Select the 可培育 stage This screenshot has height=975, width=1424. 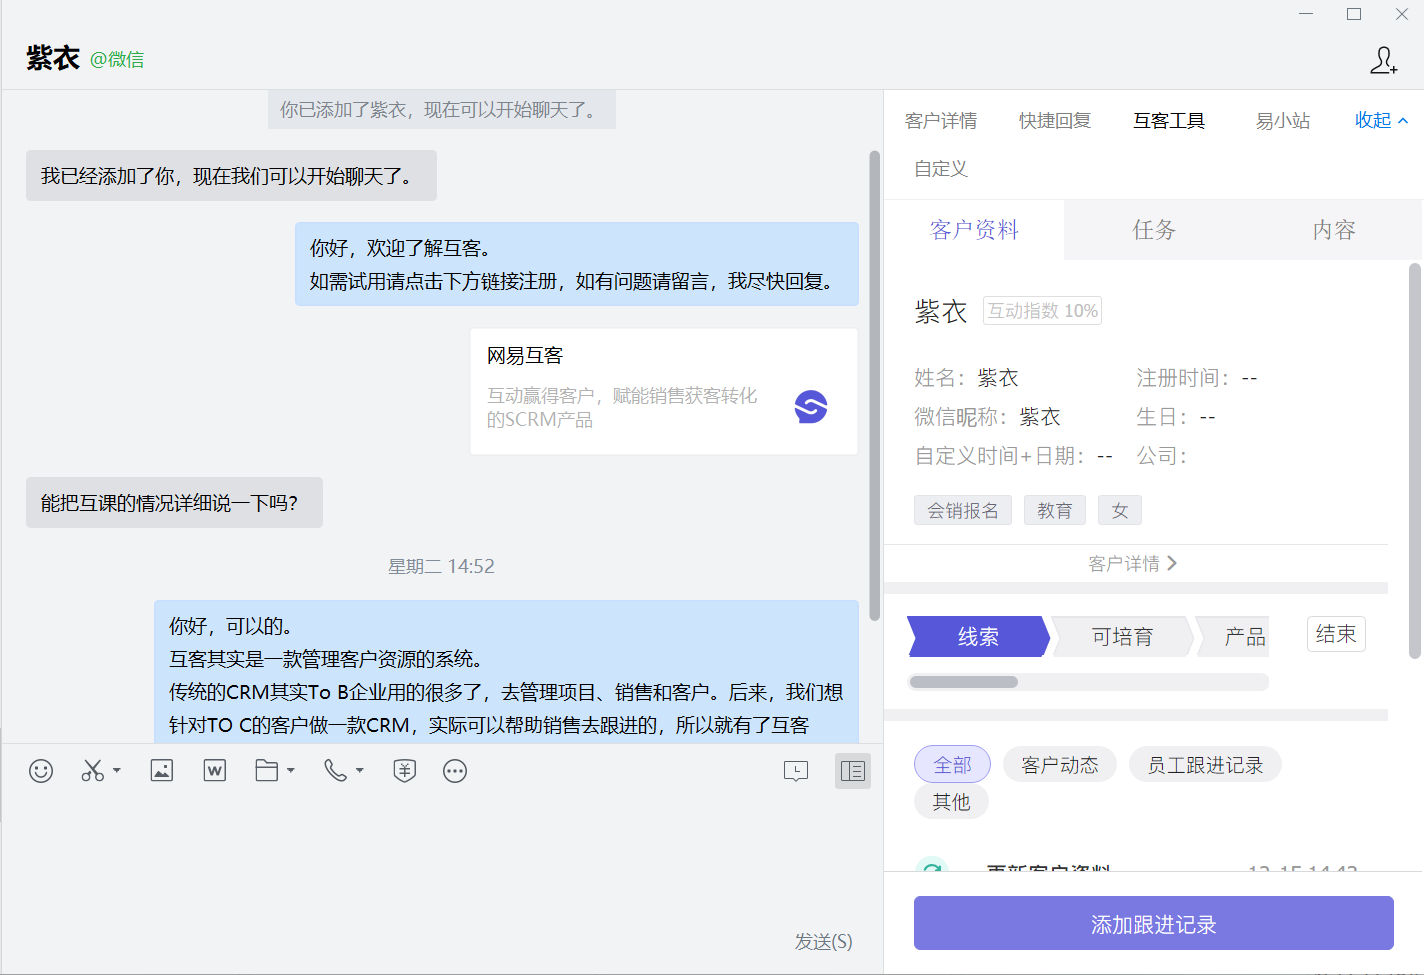point(1122,637)
